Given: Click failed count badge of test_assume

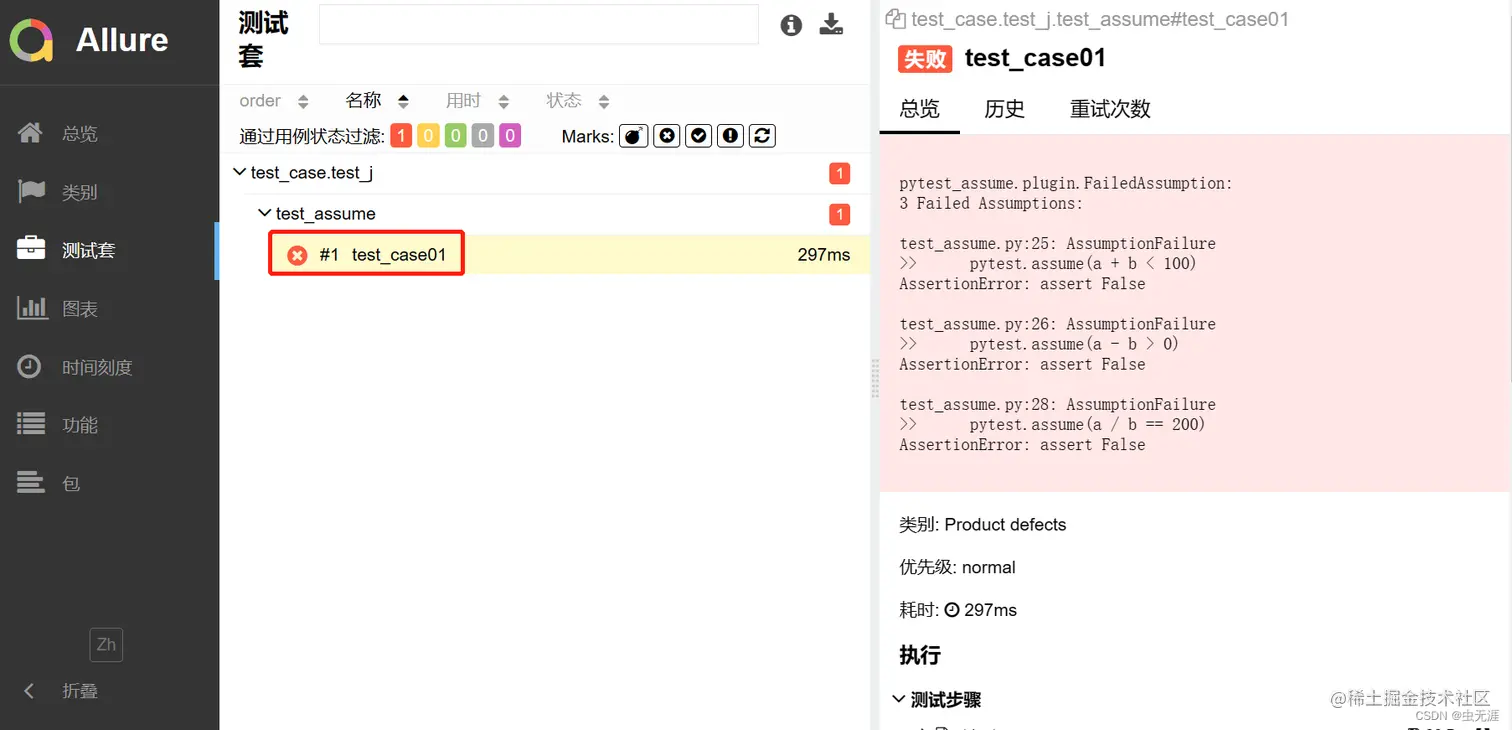Looking at the screenshot, I should (839, 214).
